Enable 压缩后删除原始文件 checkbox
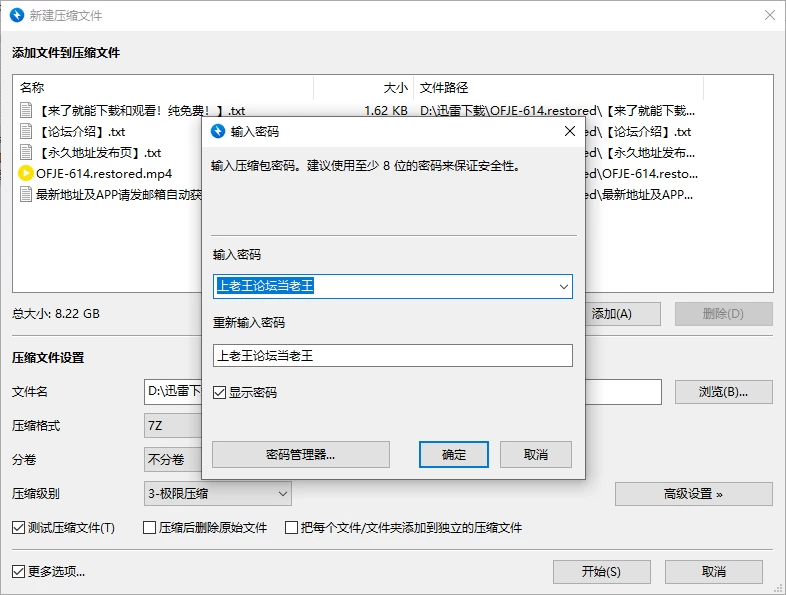 pyautogui.click(x=149, y=527)
